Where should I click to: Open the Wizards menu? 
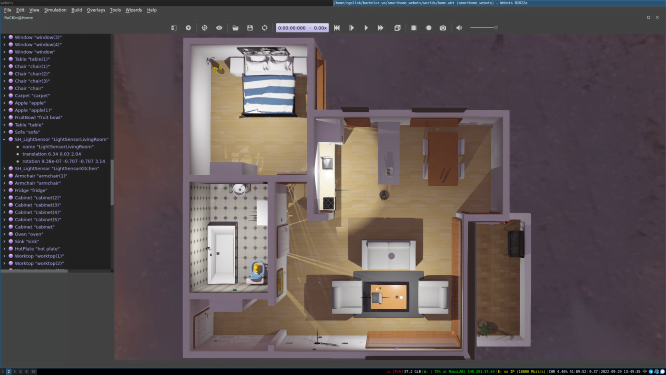tap(133, 10)
